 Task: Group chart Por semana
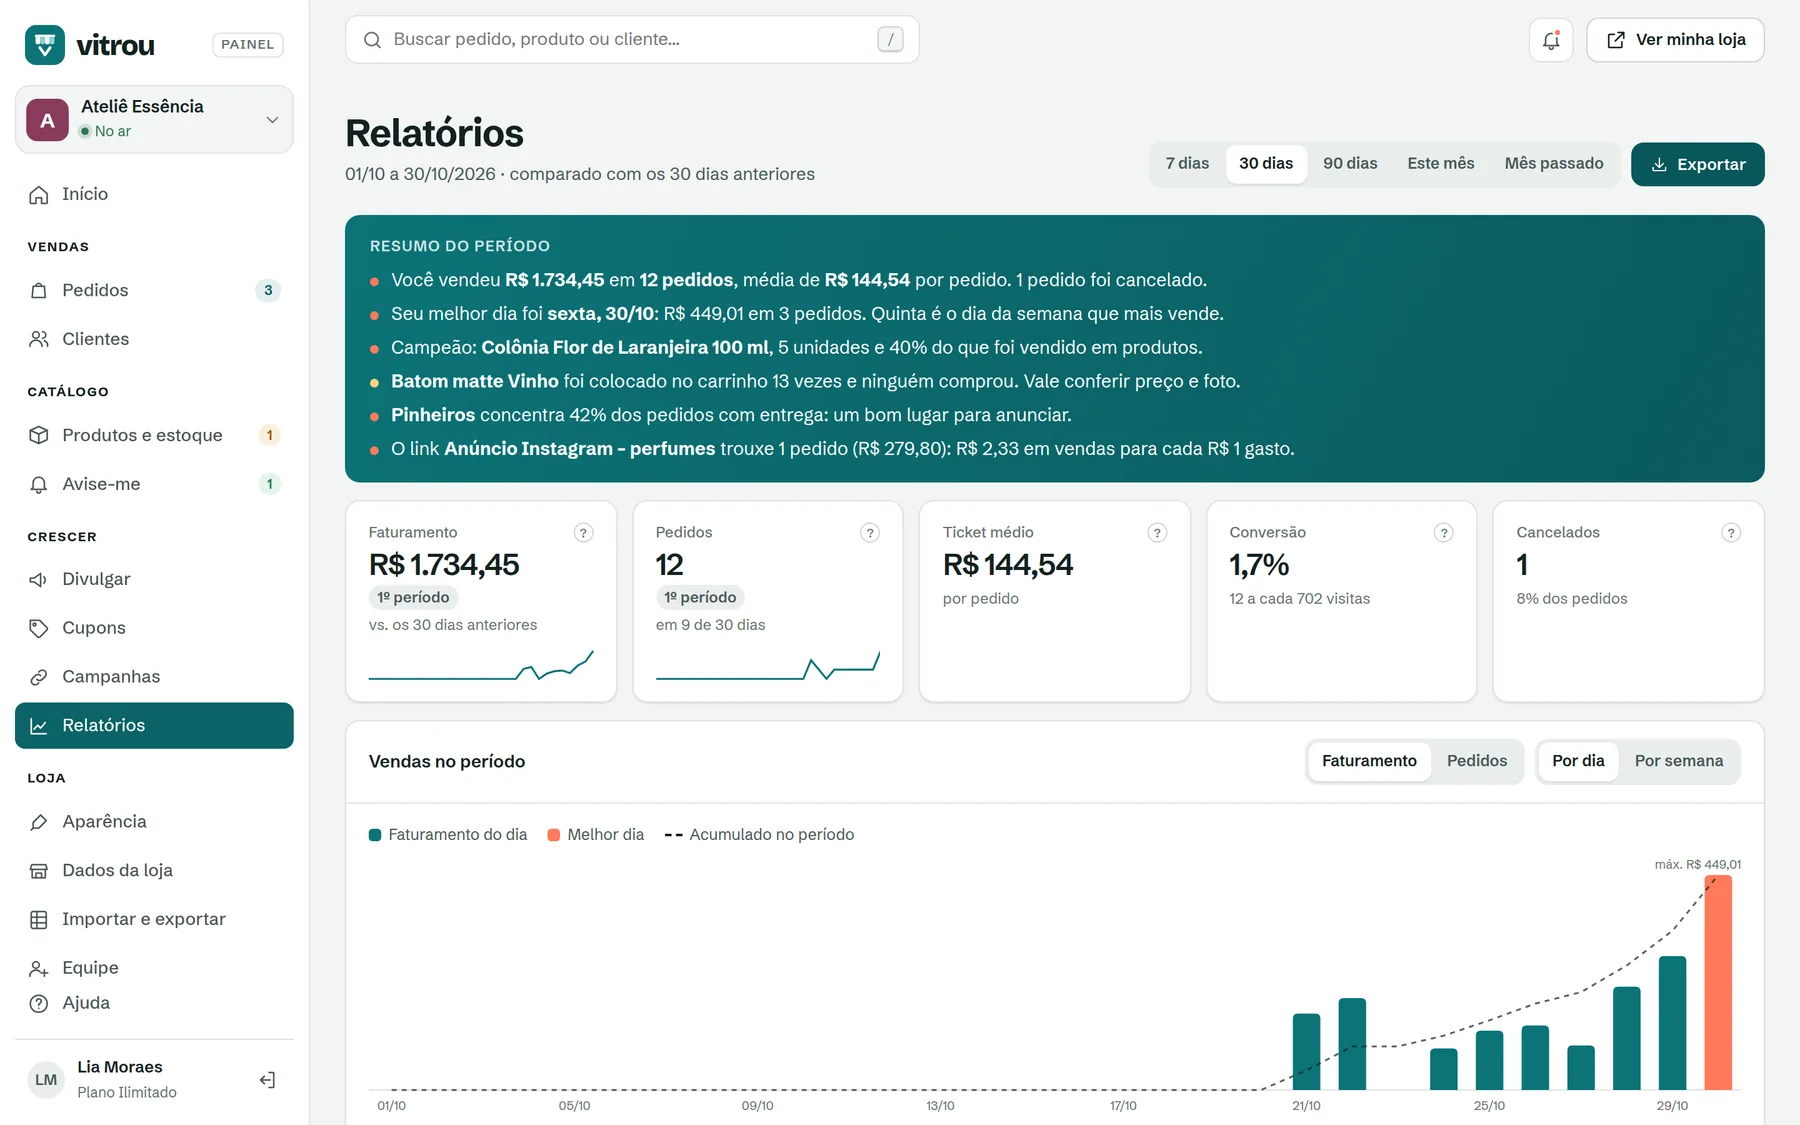1679,761
